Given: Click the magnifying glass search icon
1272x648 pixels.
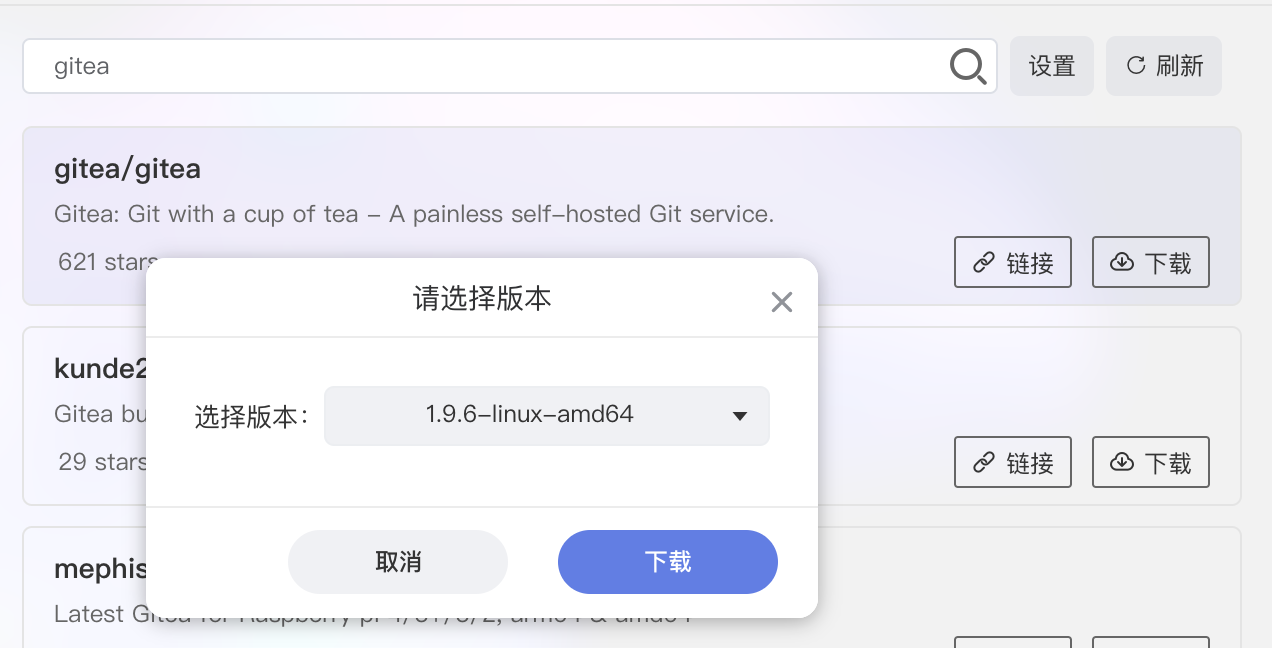Looking at the screenshot, I should coord(966,66).
